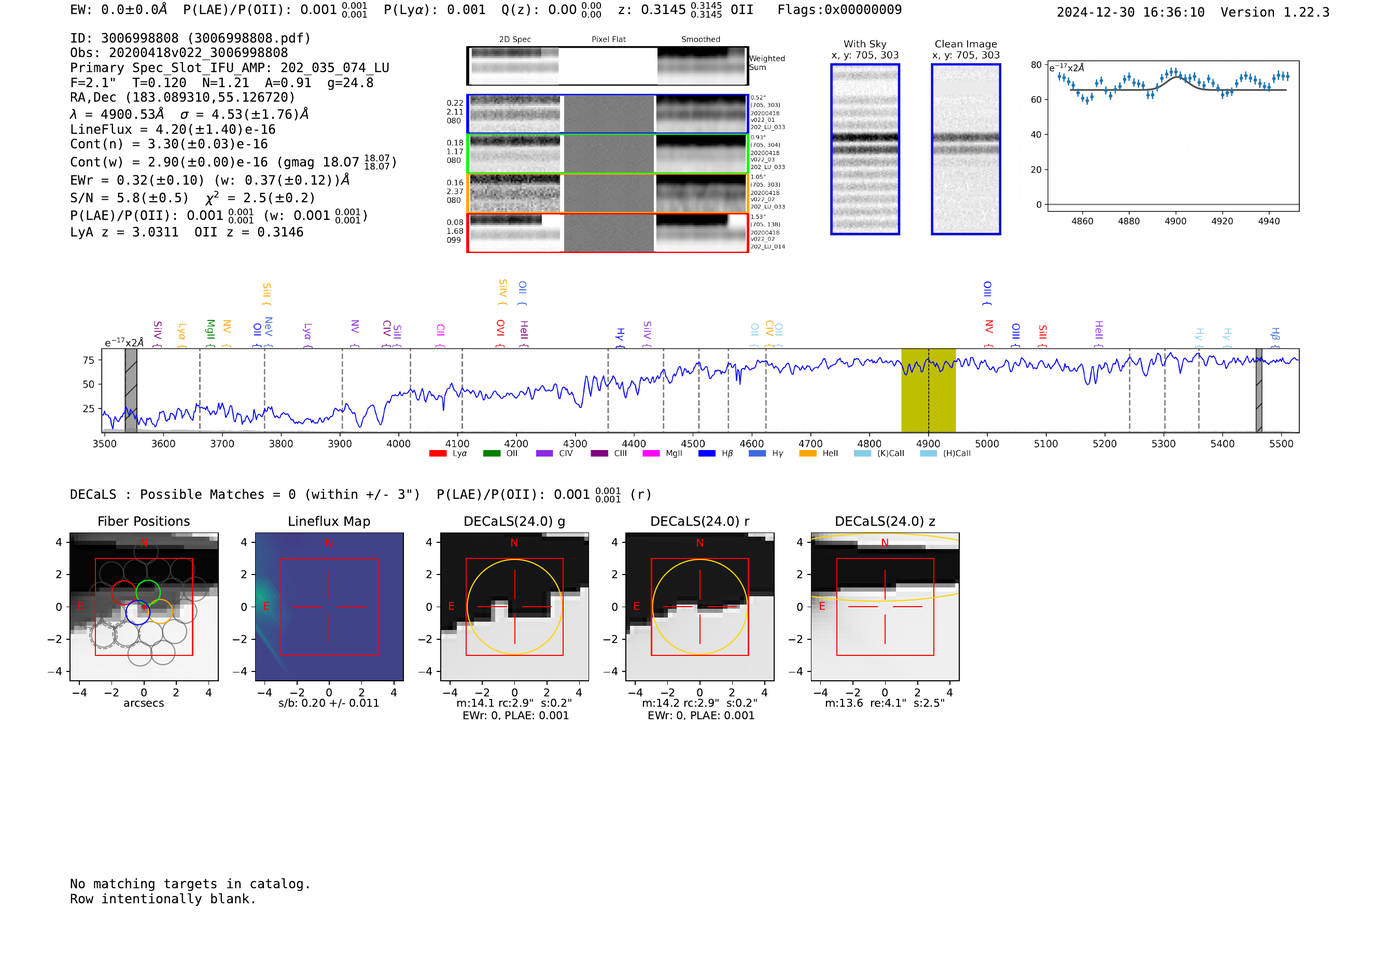Click the blue-bordered 2D fiber spectrum row
This screenshot has height=953, width=1400.
[x=608, y=114]
